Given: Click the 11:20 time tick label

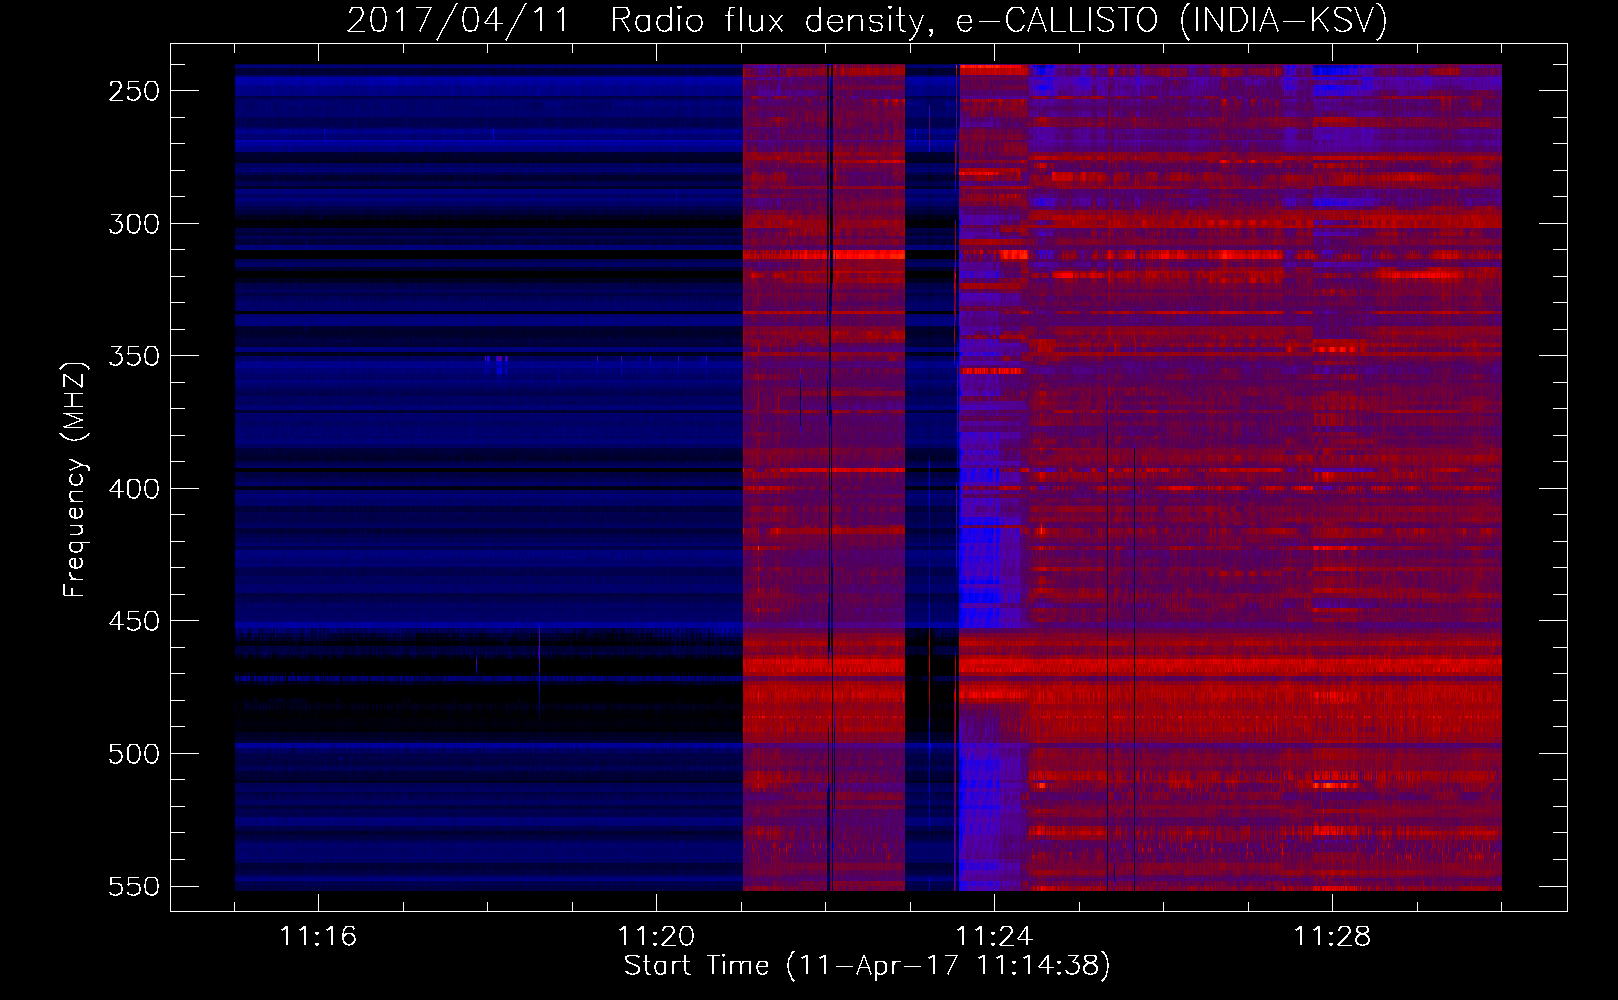Looking at the screenshot, I should [656, 937].
